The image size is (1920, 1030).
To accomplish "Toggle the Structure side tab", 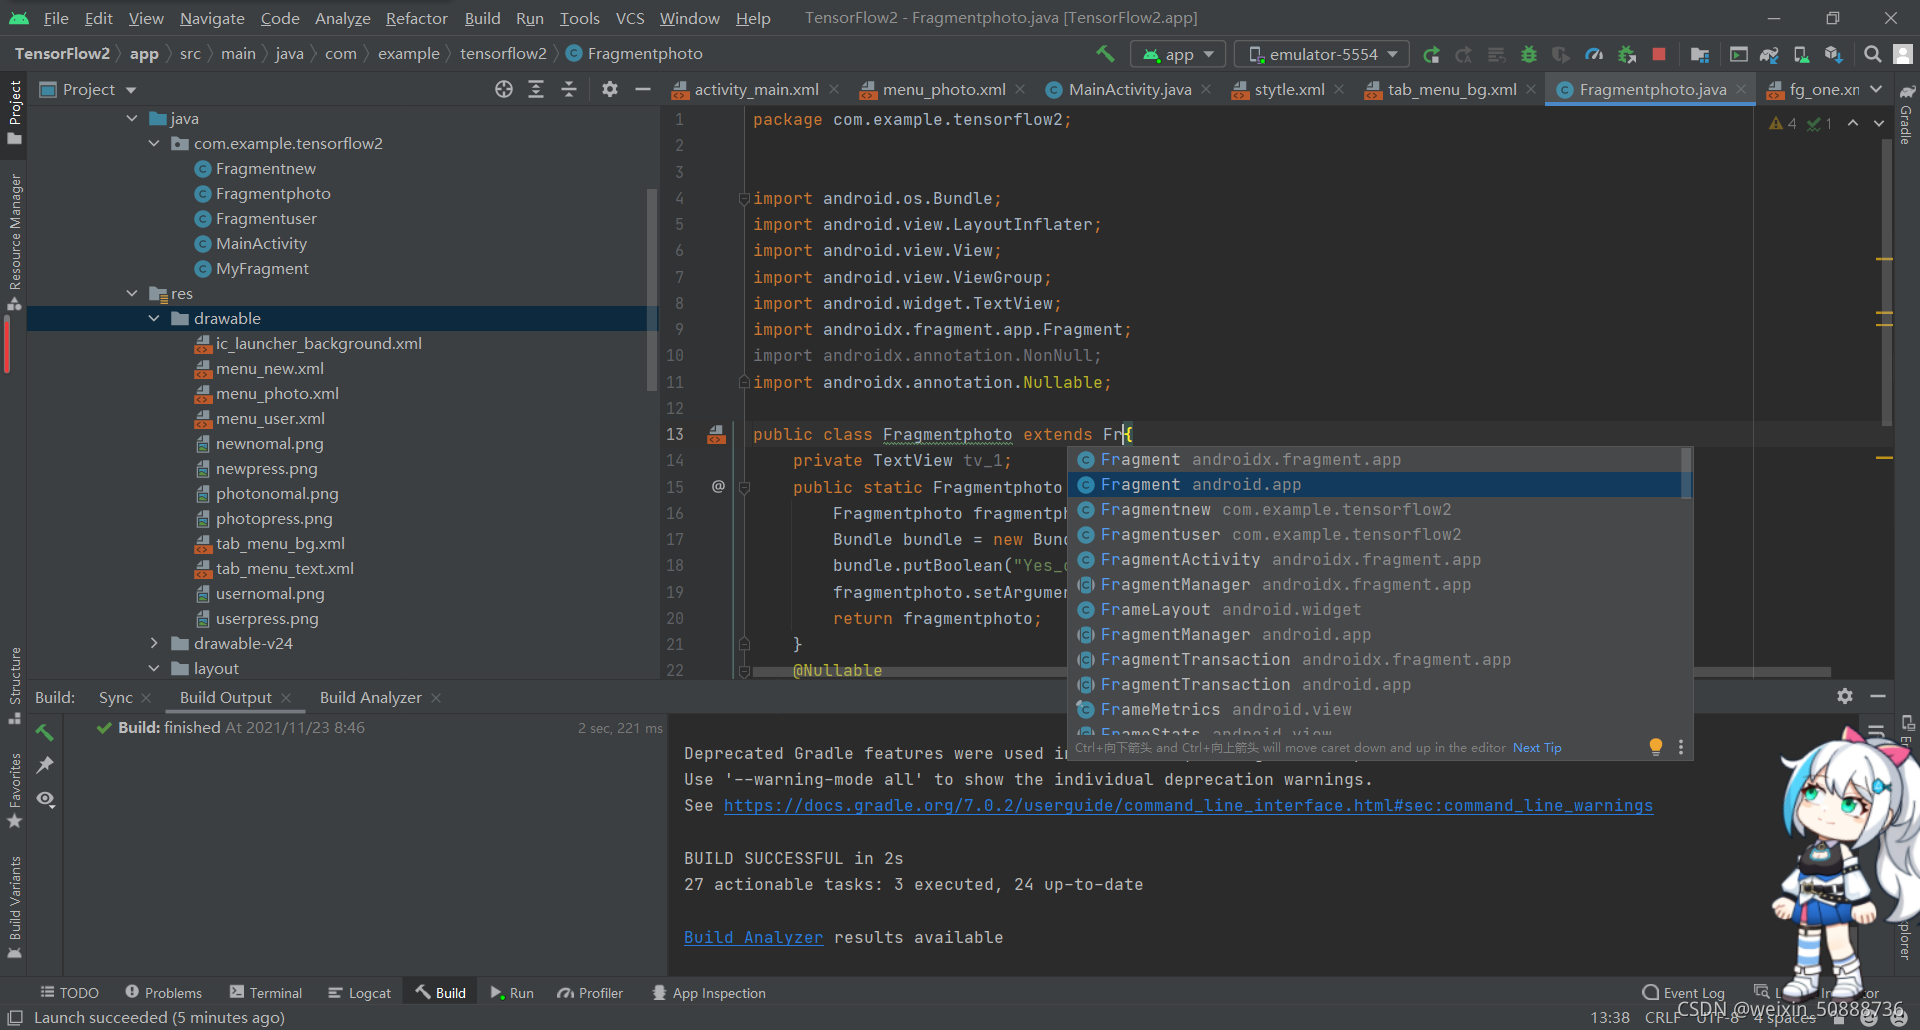I will [14, 684].
